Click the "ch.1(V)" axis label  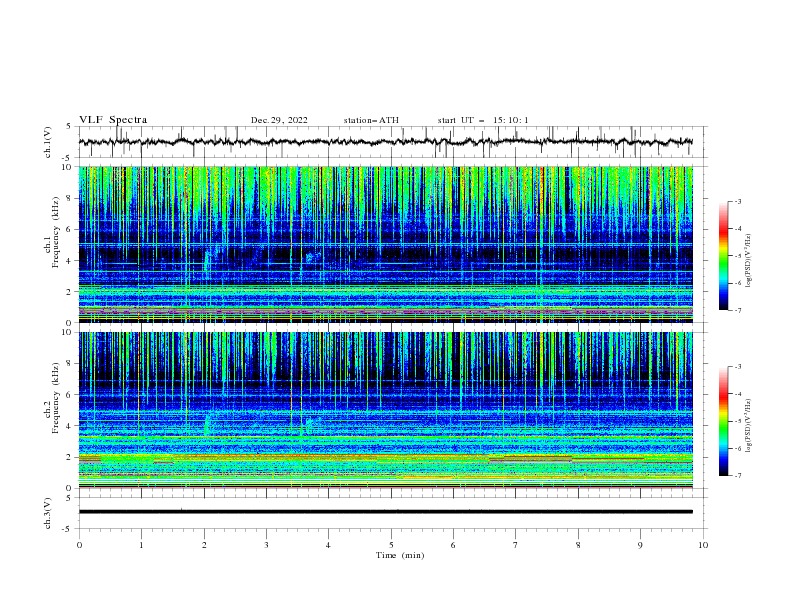[48, 142]
